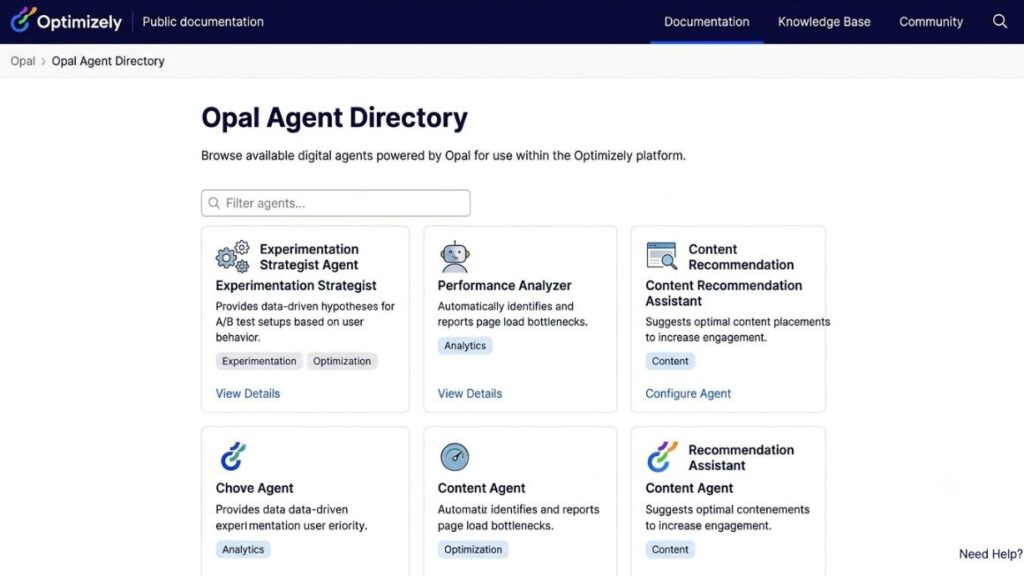Select Content tag on Content Recommendation card
This screenshot has height=576, width=1024.
coord(670,361)
